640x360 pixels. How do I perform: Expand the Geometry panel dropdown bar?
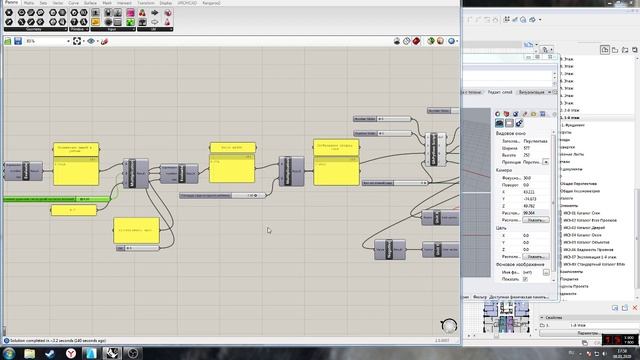coord(36,29)
